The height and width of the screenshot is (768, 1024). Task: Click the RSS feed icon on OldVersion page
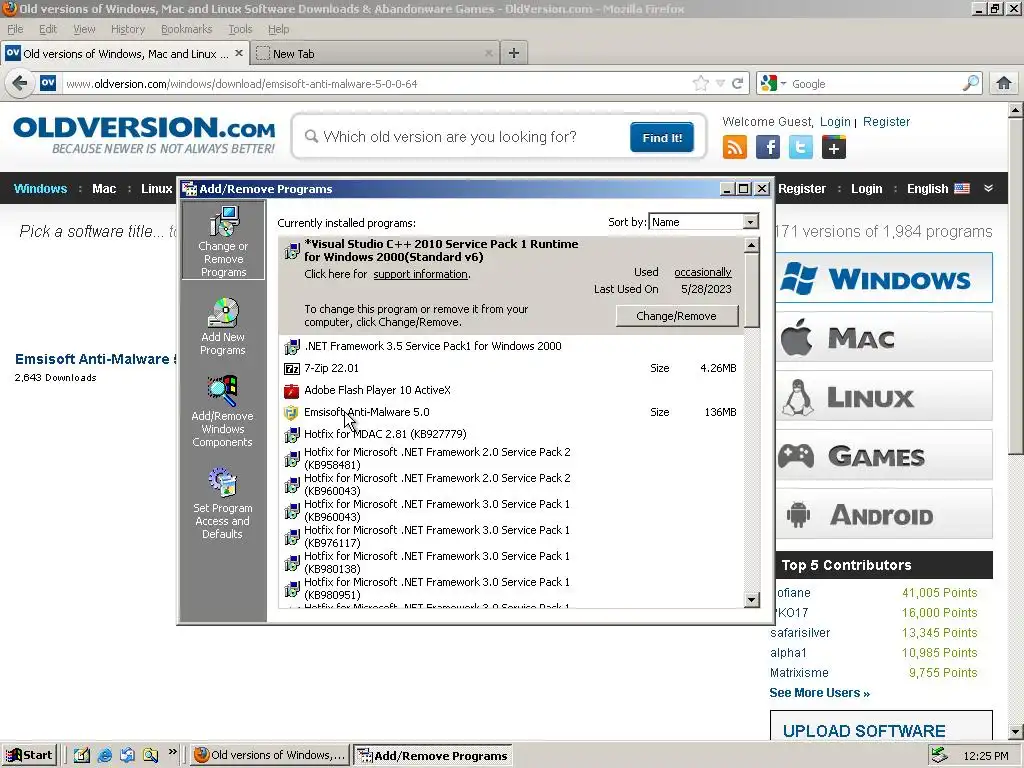pos(735,147)
